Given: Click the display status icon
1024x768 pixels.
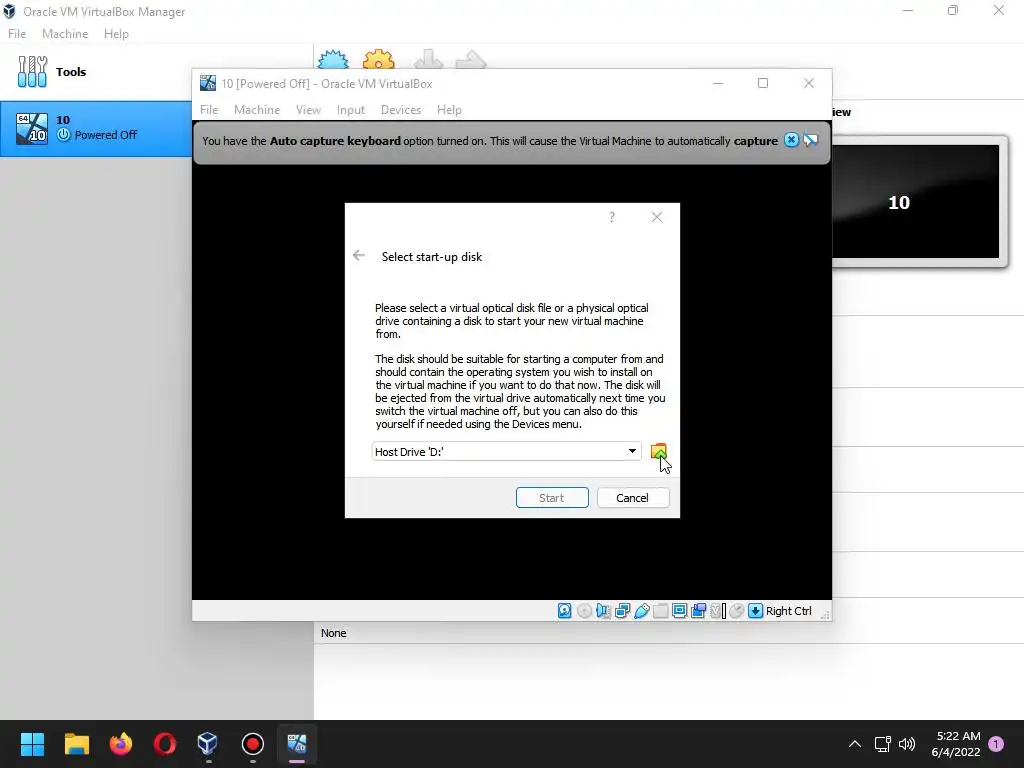Looking at the screenshot, I should pyautogui.click(x=679, y=611).
